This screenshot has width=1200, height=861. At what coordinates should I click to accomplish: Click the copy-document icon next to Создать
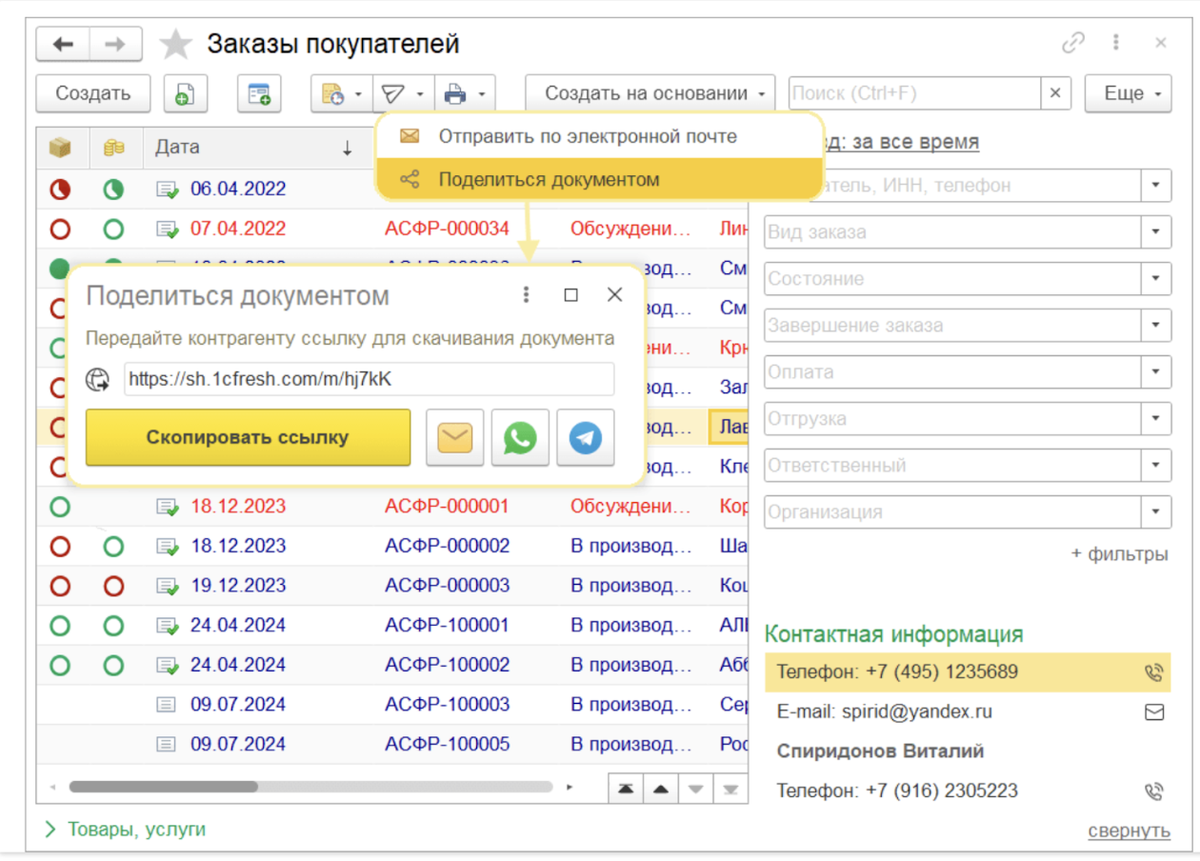pos(185,94)
